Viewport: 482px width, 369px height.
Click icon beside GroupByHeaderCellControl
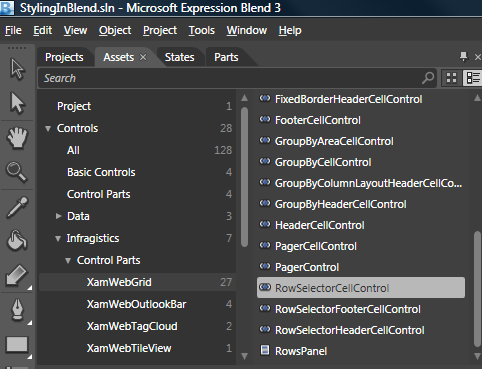coord(265,203)
